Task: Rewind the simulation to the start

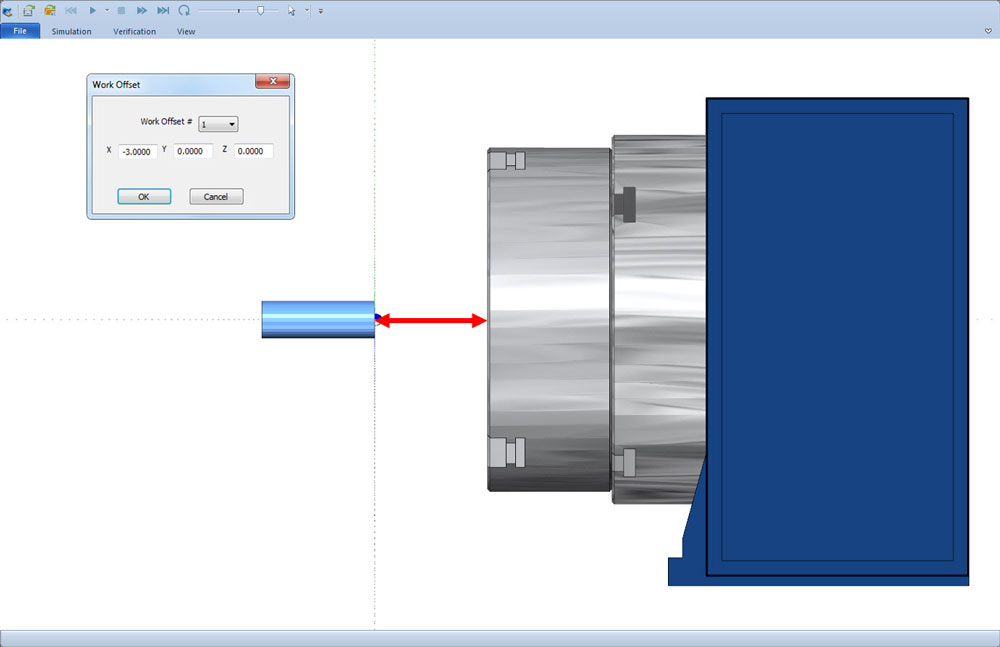Action: [71, 11]
